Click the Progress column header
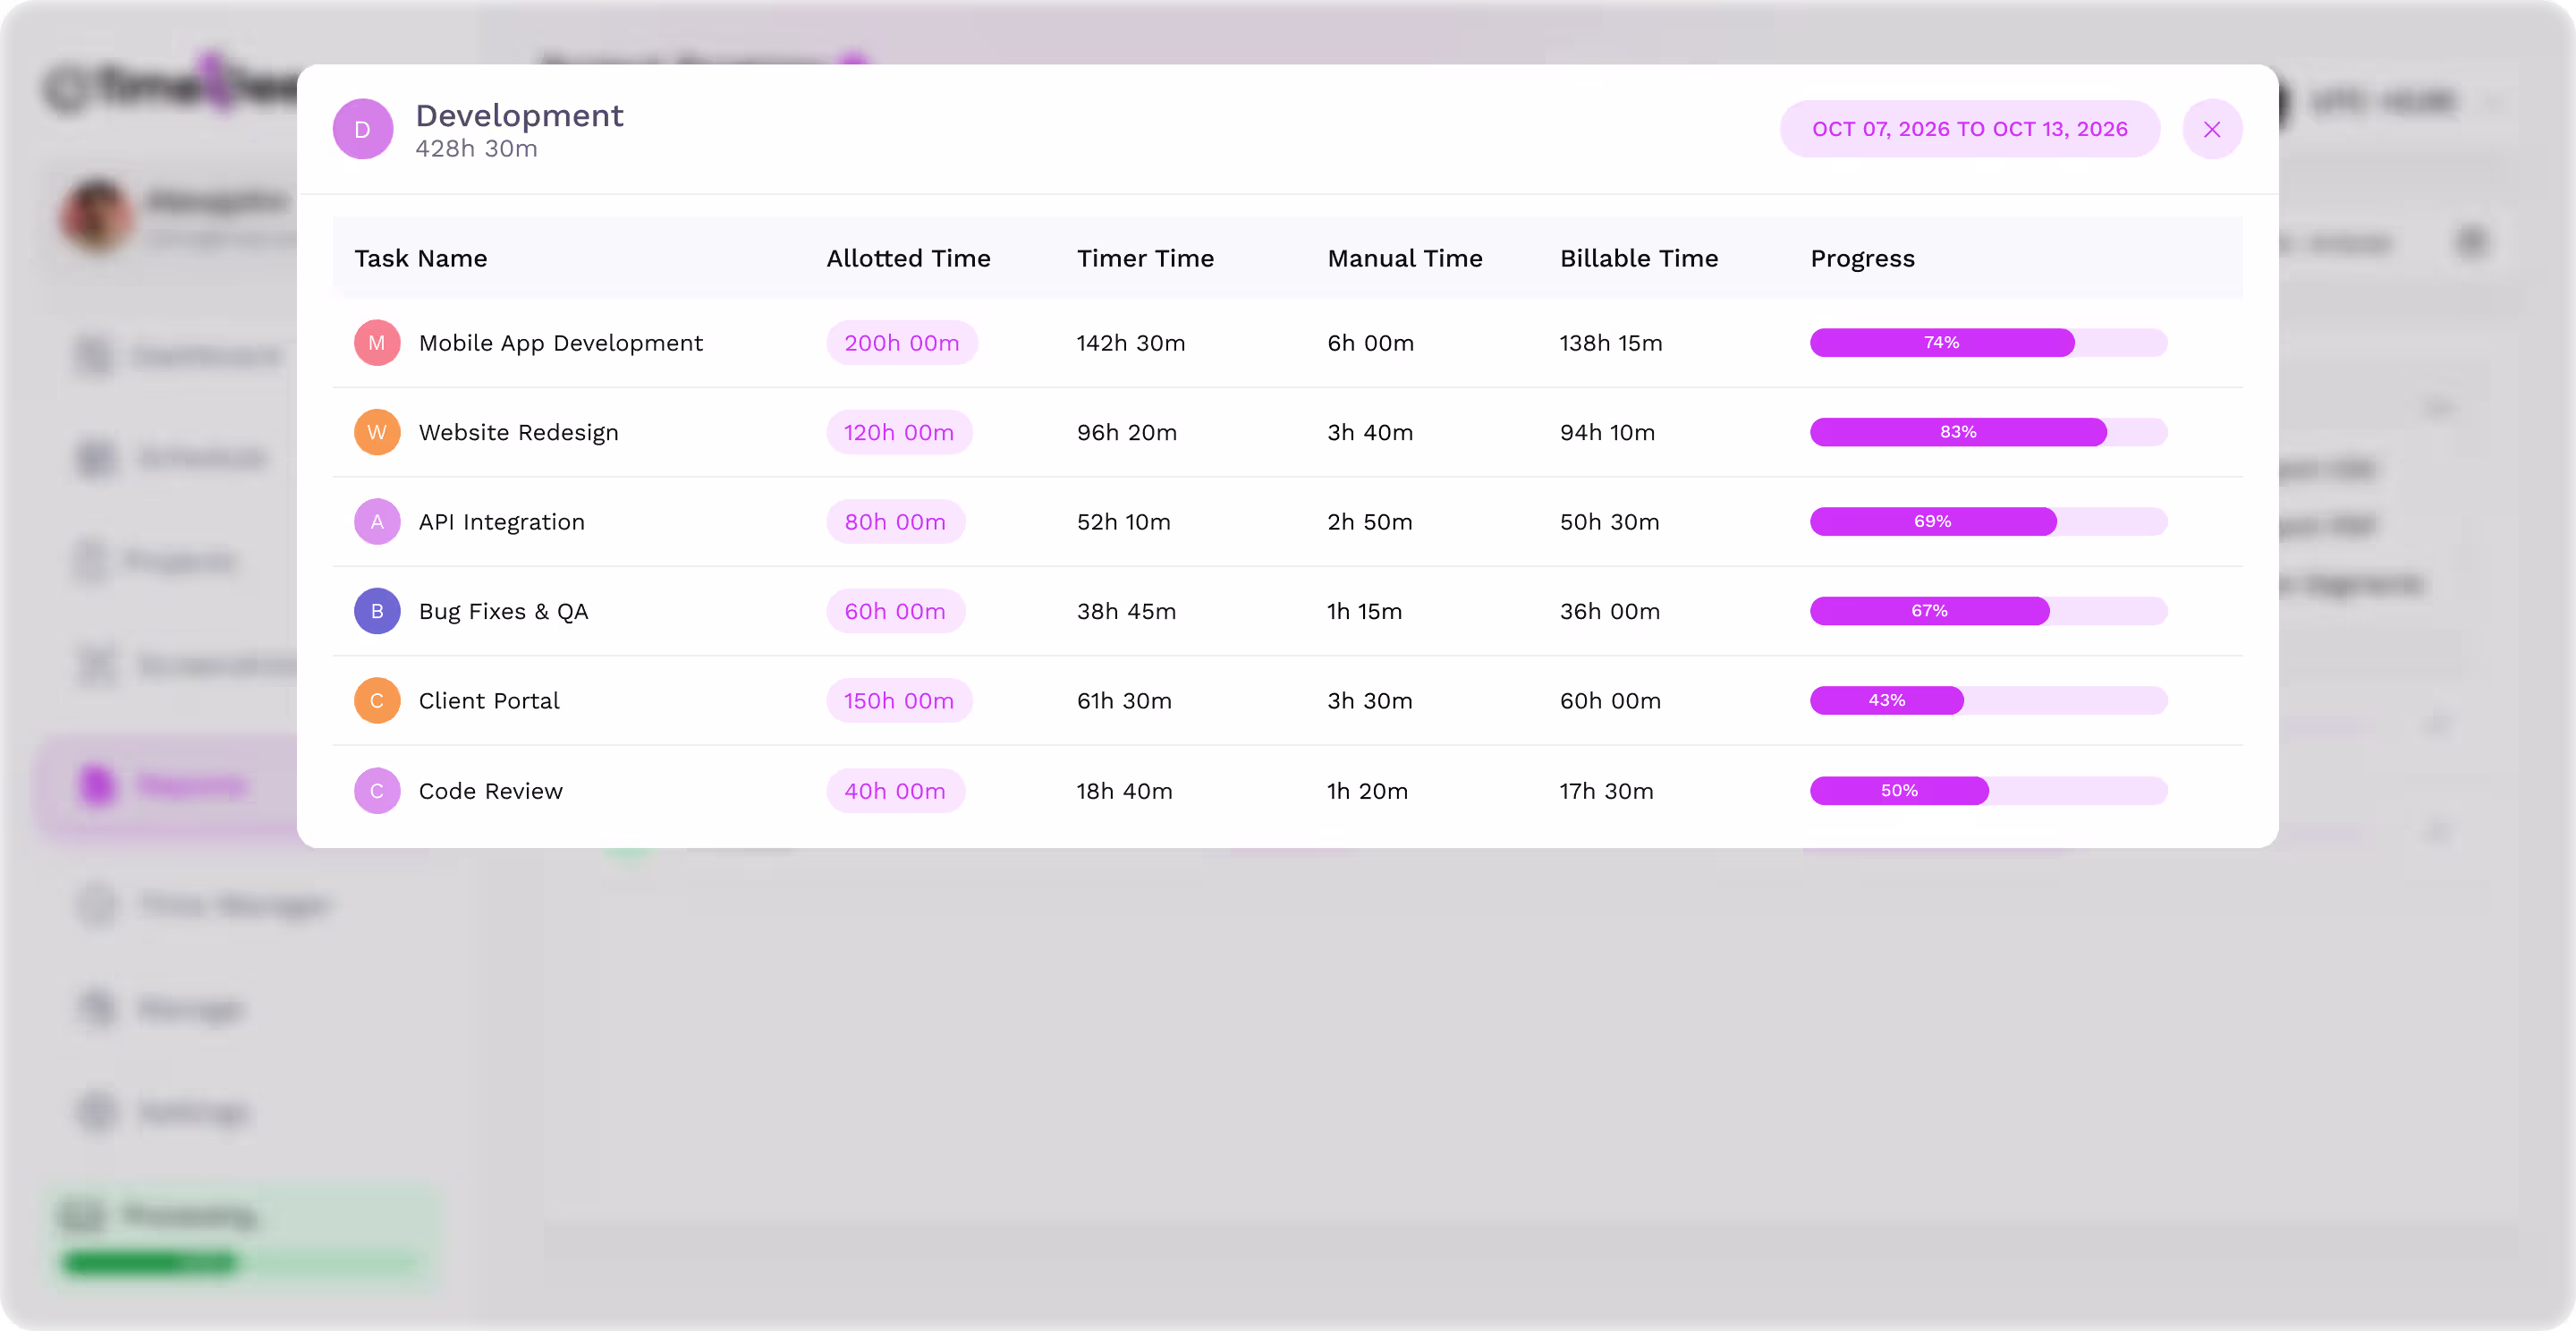The image size is (2576, 1331). (1862, 258)
